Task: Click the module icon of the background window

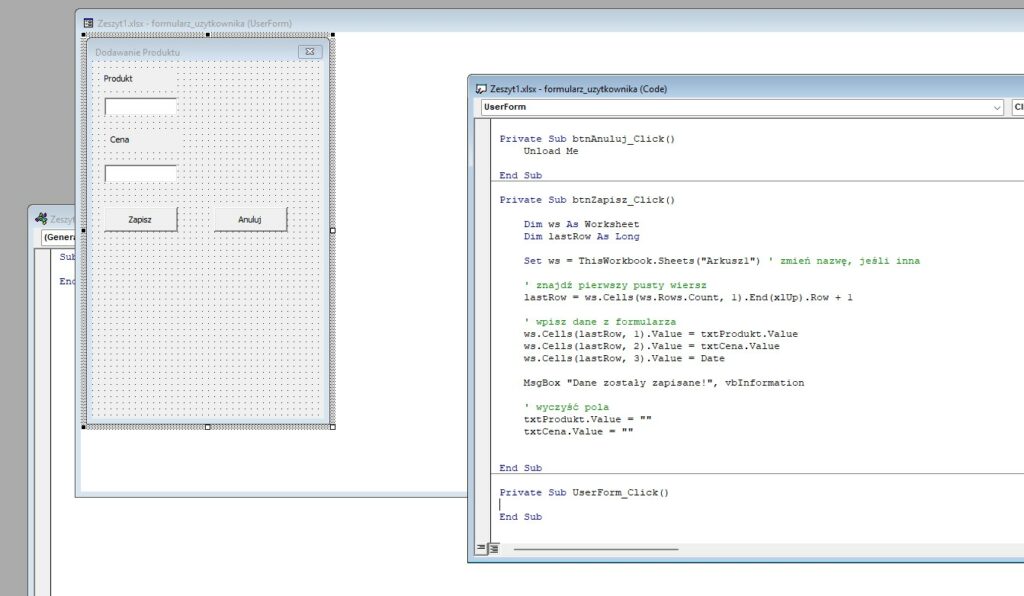Action: [41, 219]
